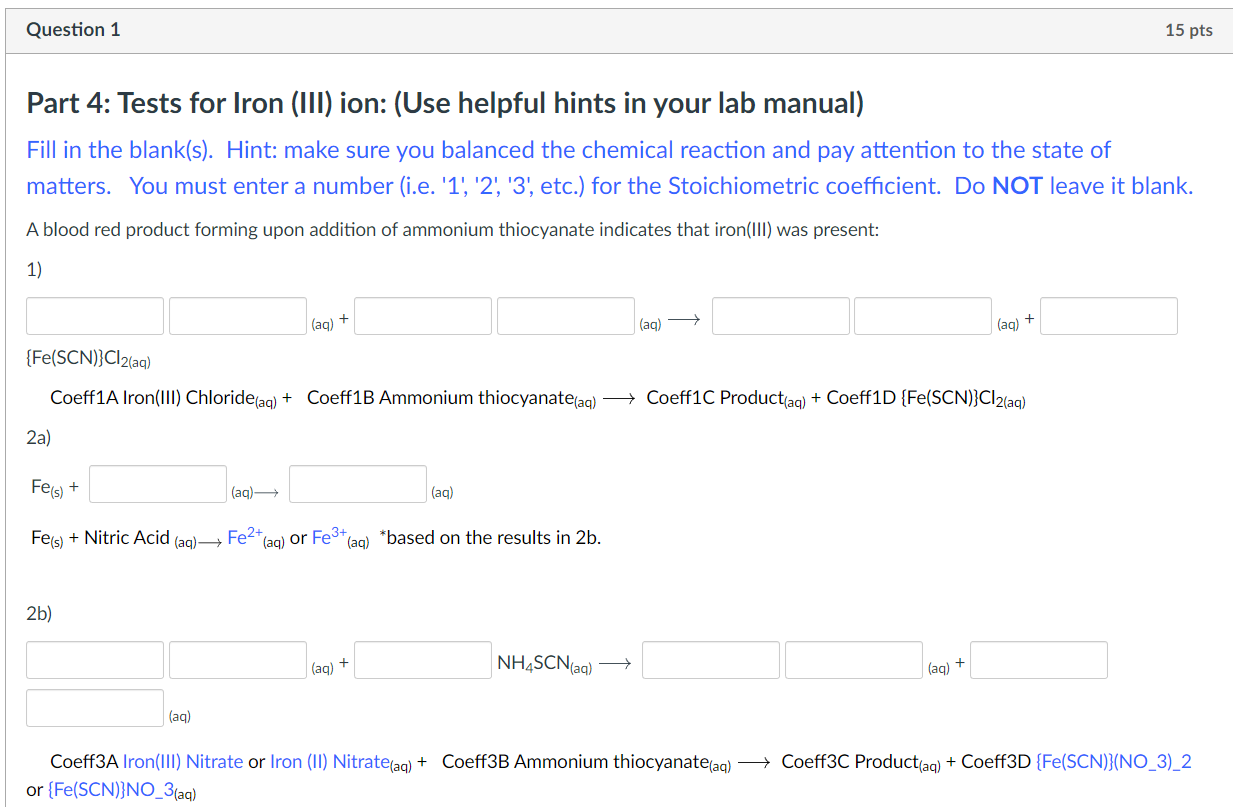Click the Coeff3C product coefficient box in 2b
This screenshot has height=807, width=1233.
tap(710, 659)
